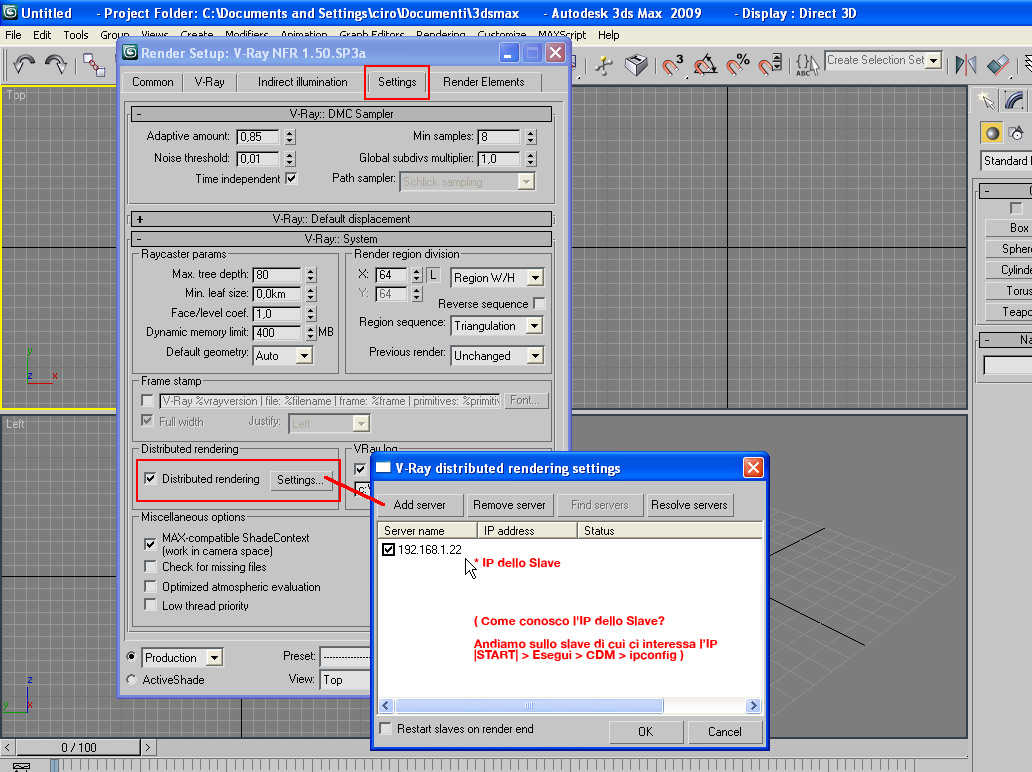Open the Production render mode dropdown
The width and height of the screenshot is (1032, 772).
(x=182, y=657)
